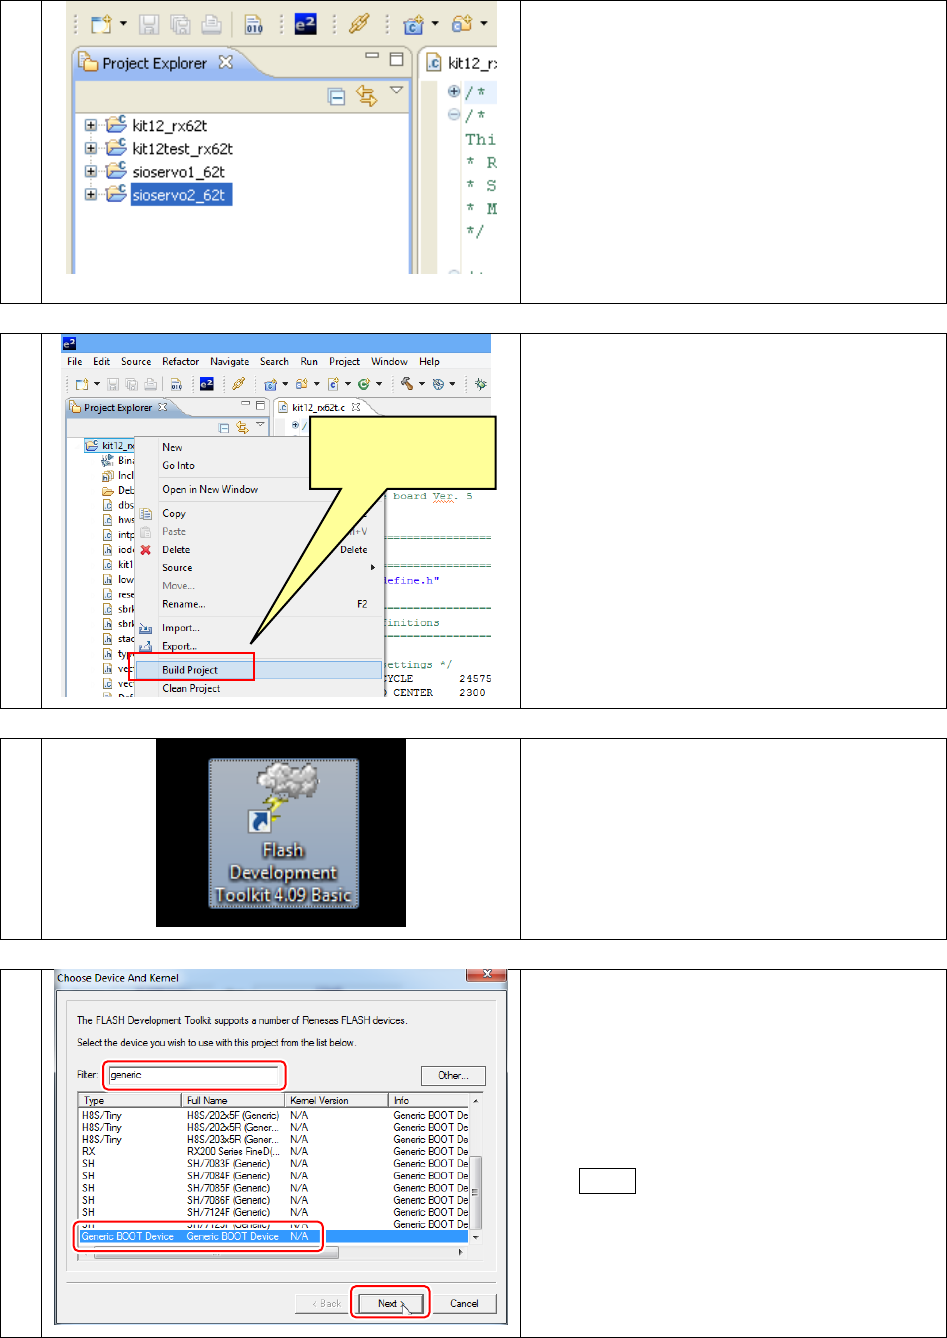
Task: Click Collapse All in the enlarged Project Explorer
Action: [x=337, y=96]
